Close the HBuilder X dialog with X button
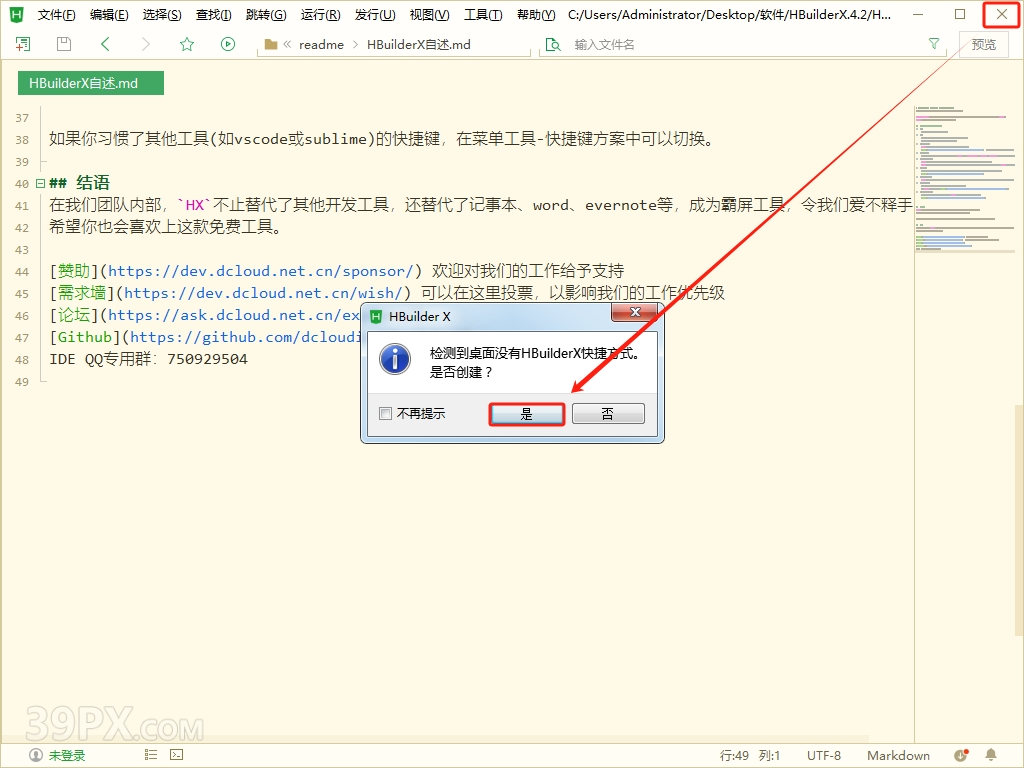This screenshot has width=1024, height=768. click(x=634, y=313)
